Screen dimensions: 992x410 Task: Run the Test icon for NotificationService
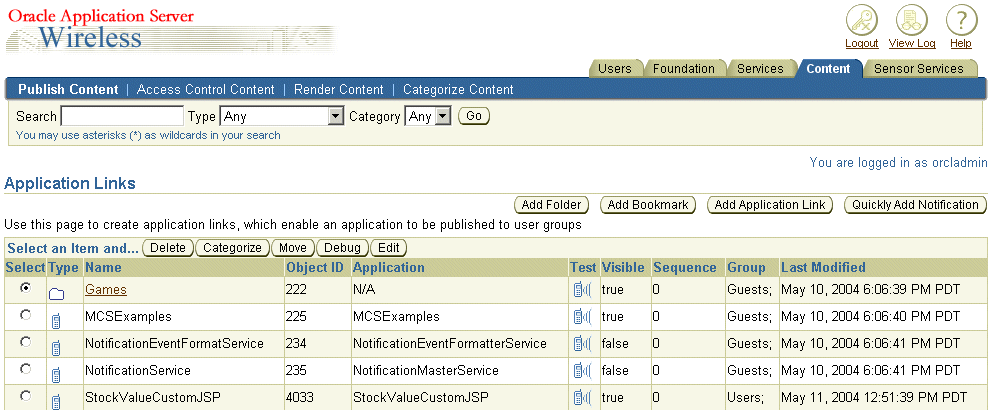tap(582, 370)
